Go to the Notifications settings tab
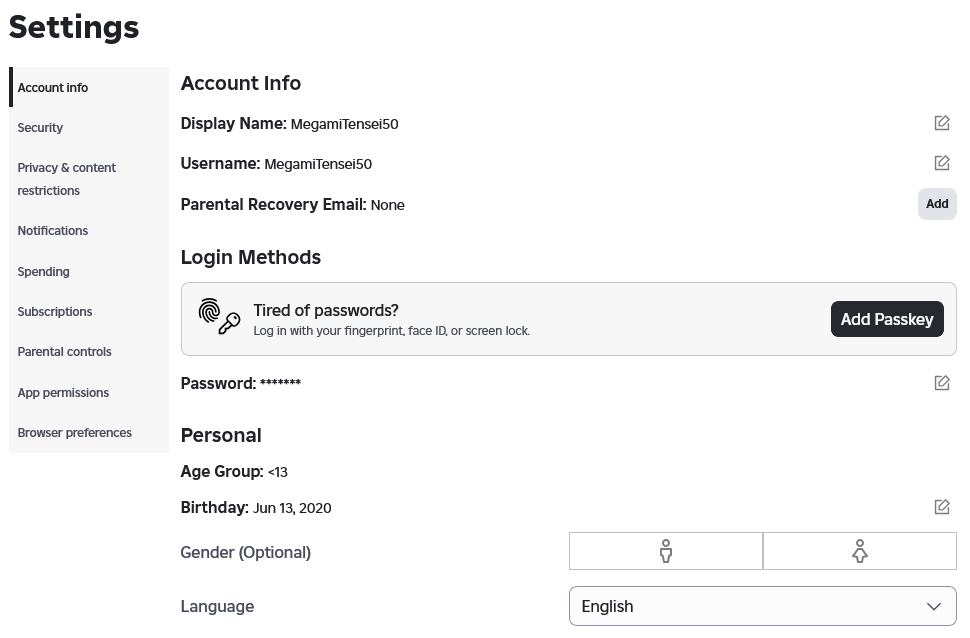 tap(89, 231)
